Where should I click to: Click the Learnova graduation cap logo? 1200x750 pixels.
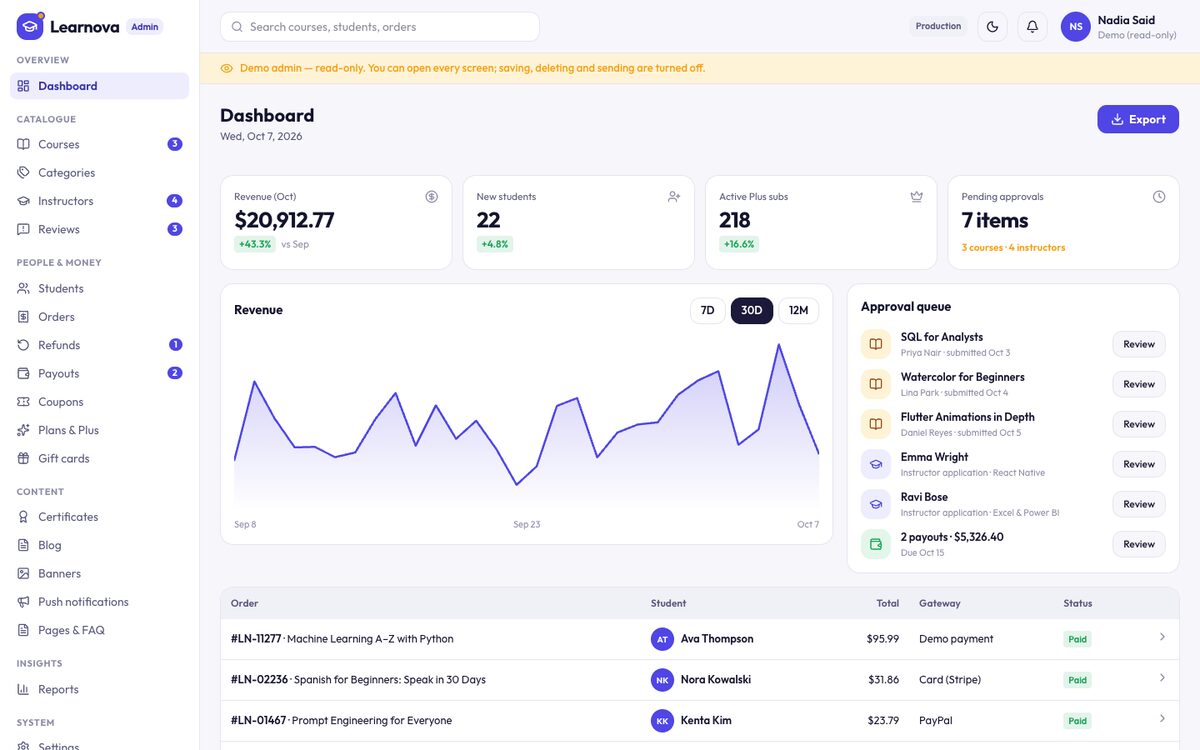(30, 26)
